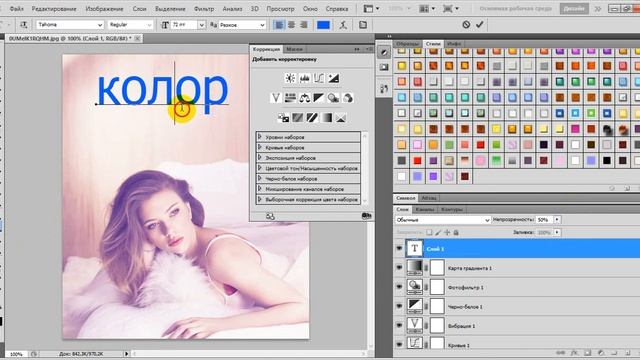Image resolution: width=640 pixels, height=360 pixels.
Task: Click the Posterize adjustment icon
Action: (298, 118)
